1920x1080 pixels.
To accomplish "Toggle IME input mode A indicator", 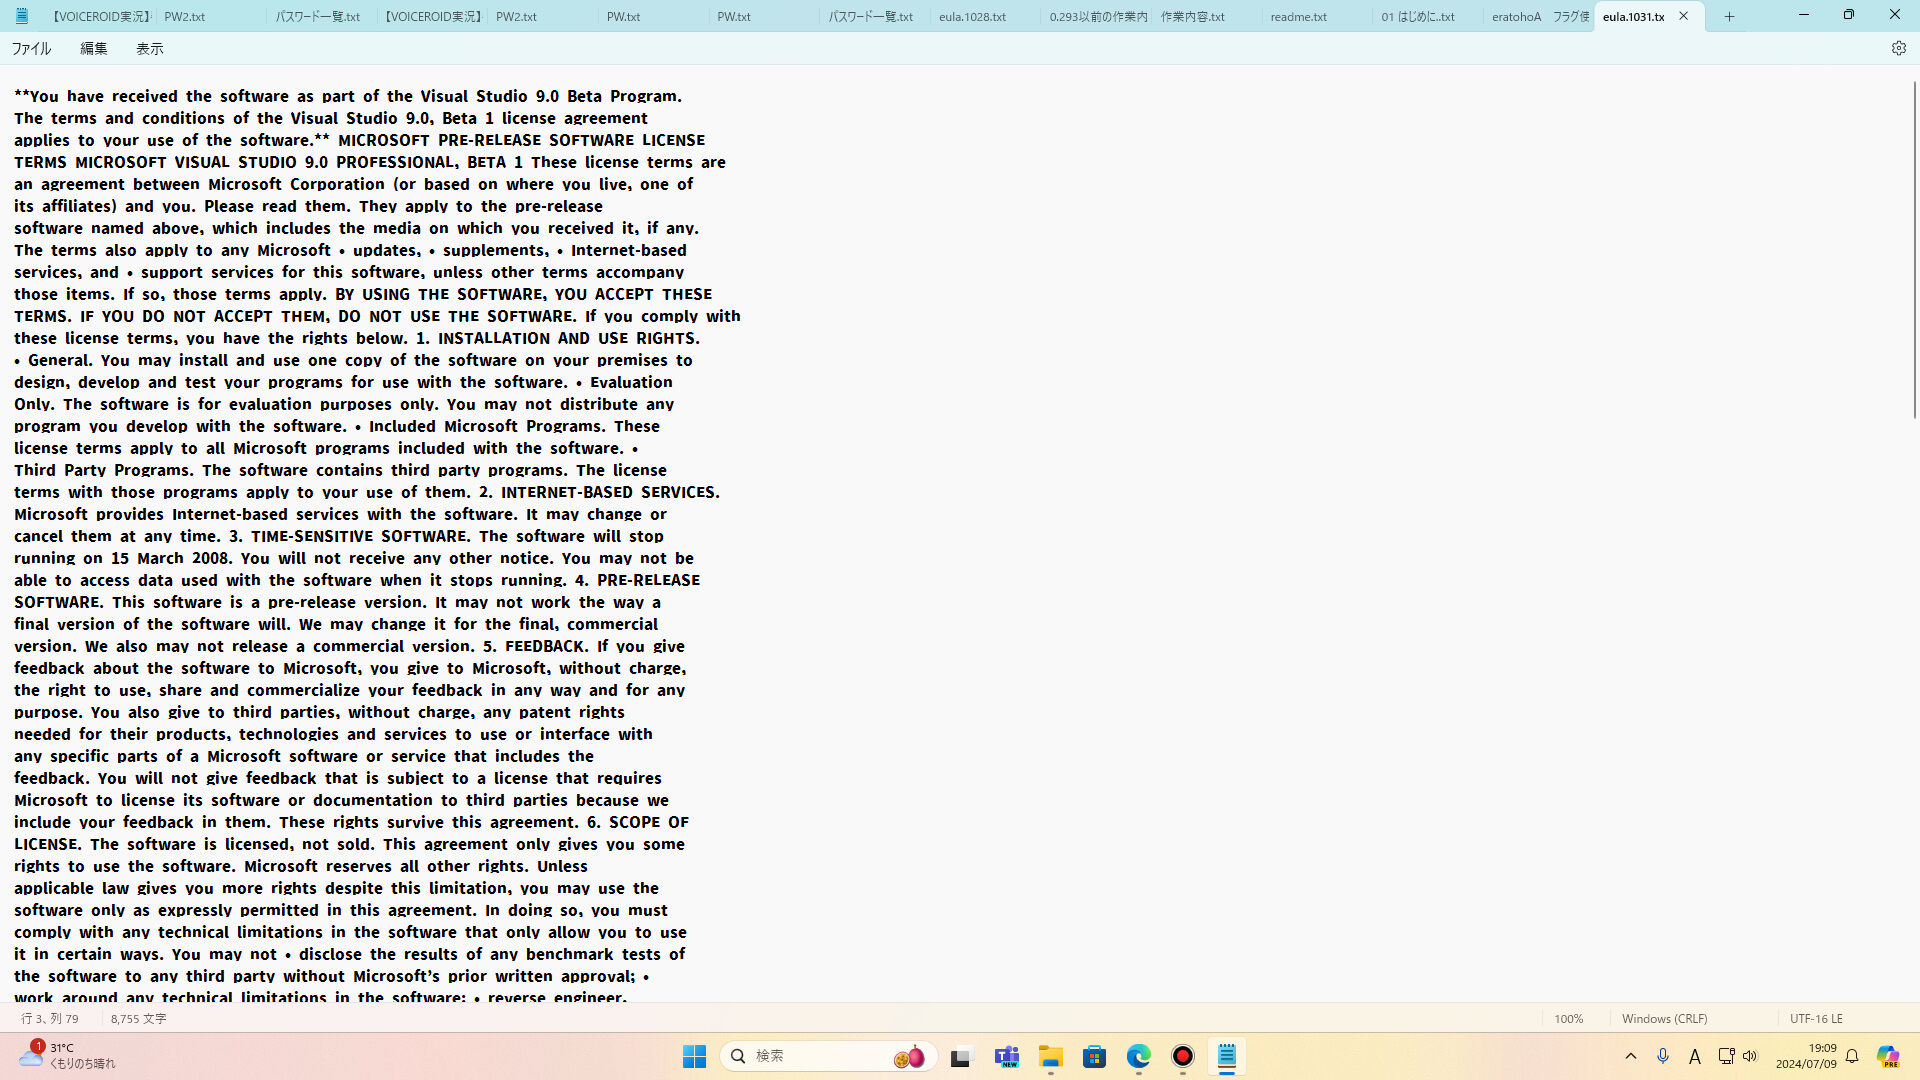I will coord(1694,1056).
